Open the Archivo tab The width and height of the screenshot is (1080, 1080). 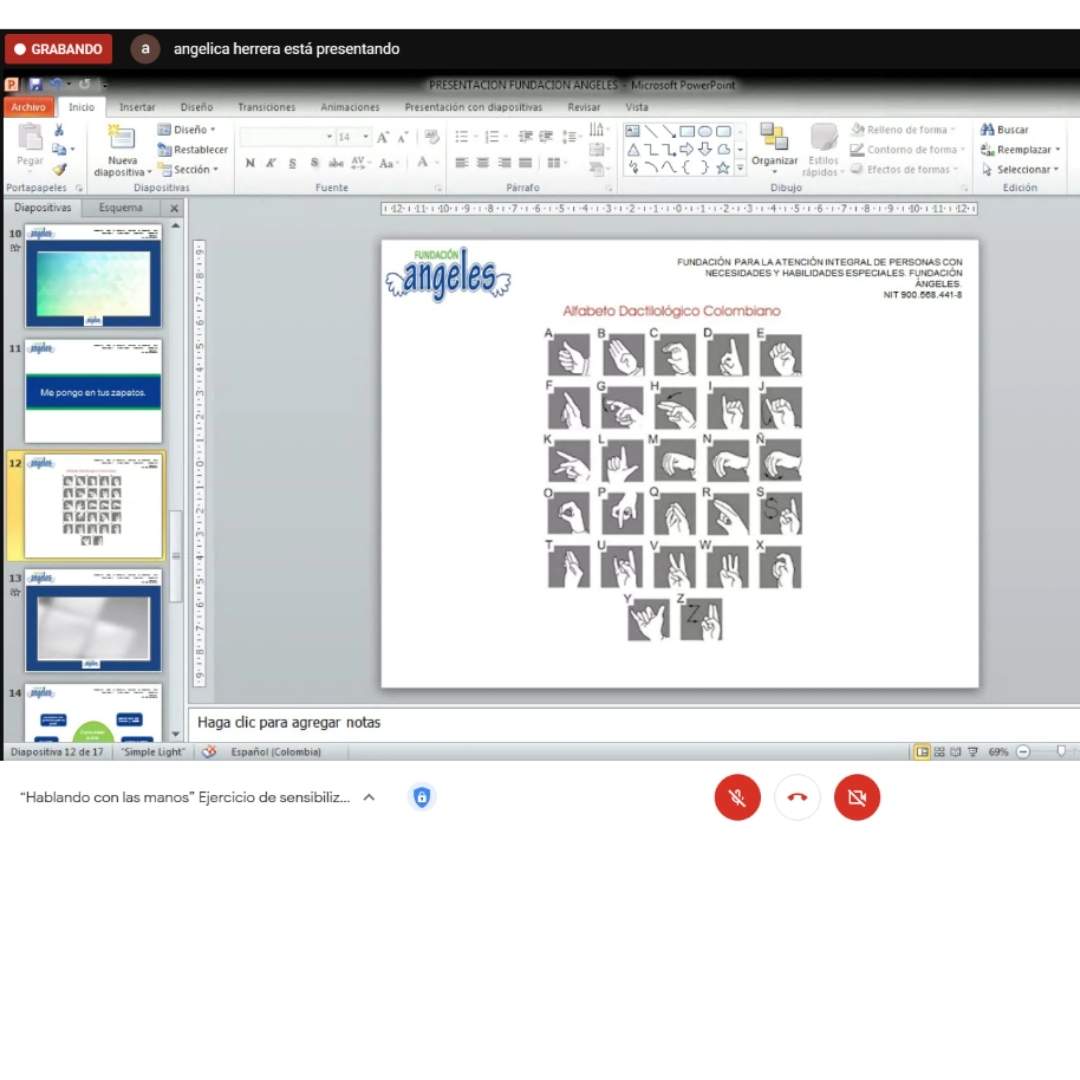coord(28,107)
